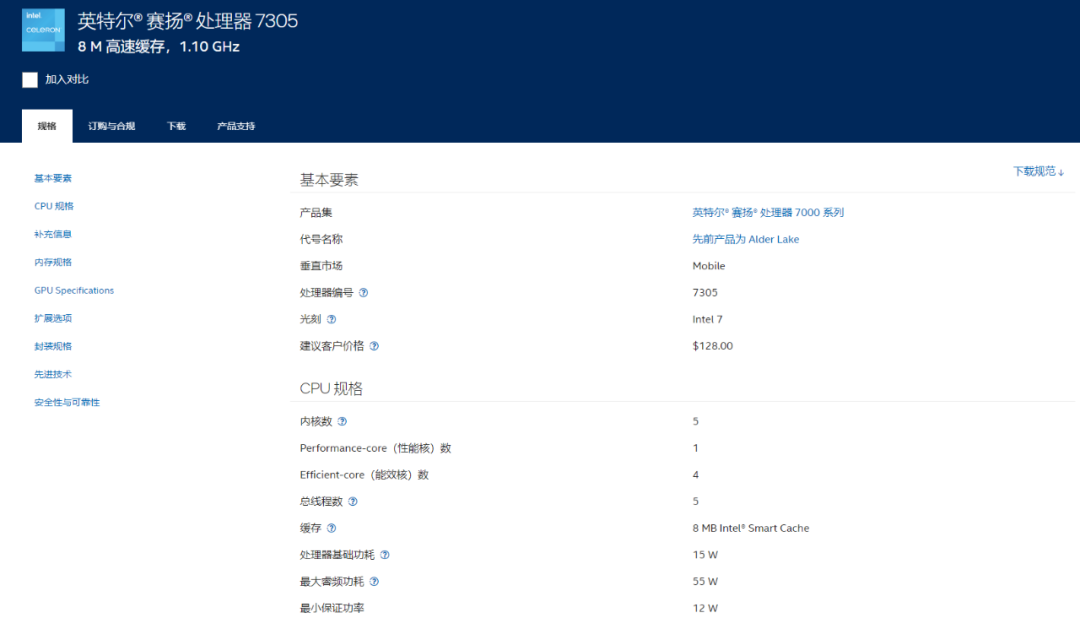
Task: Open 内存规格 sidebar link
Action: point(53,262)
